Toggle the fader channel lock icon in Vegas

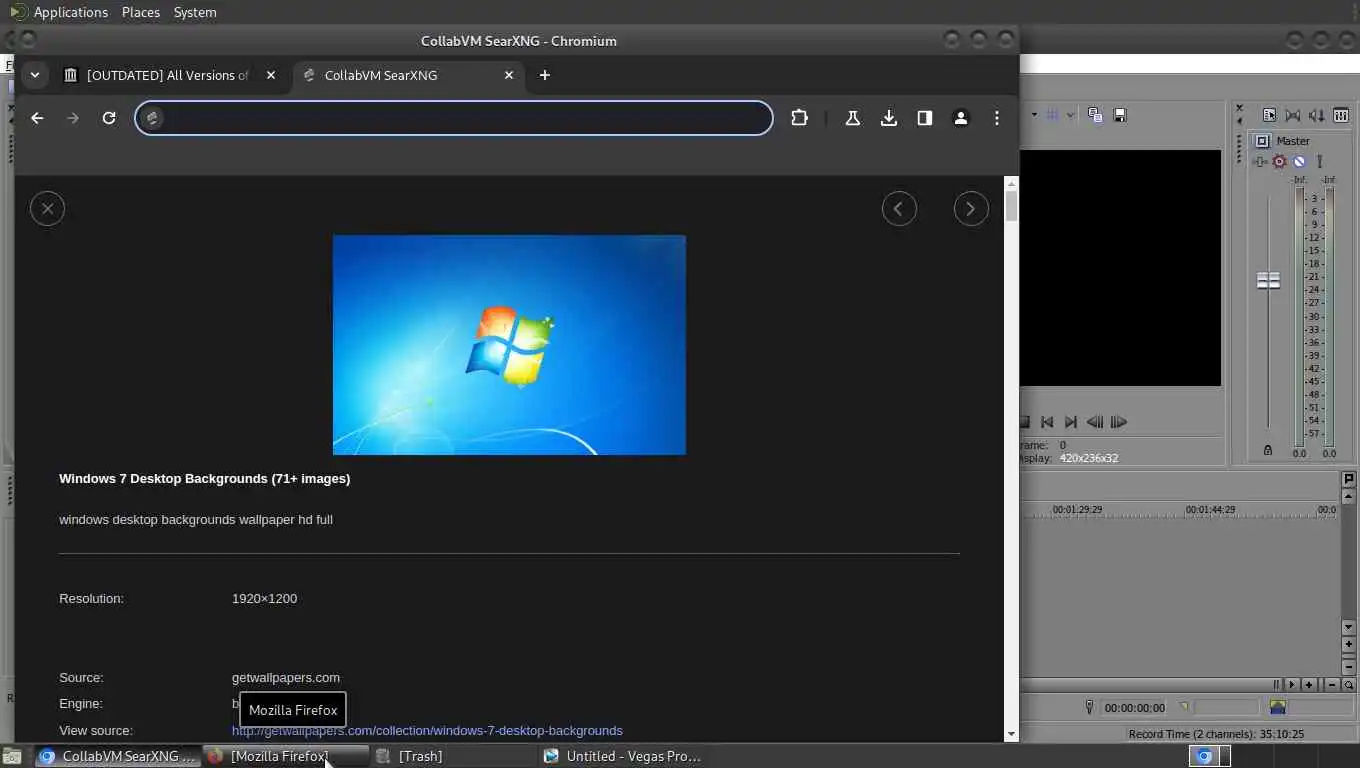pos(1268,450)
